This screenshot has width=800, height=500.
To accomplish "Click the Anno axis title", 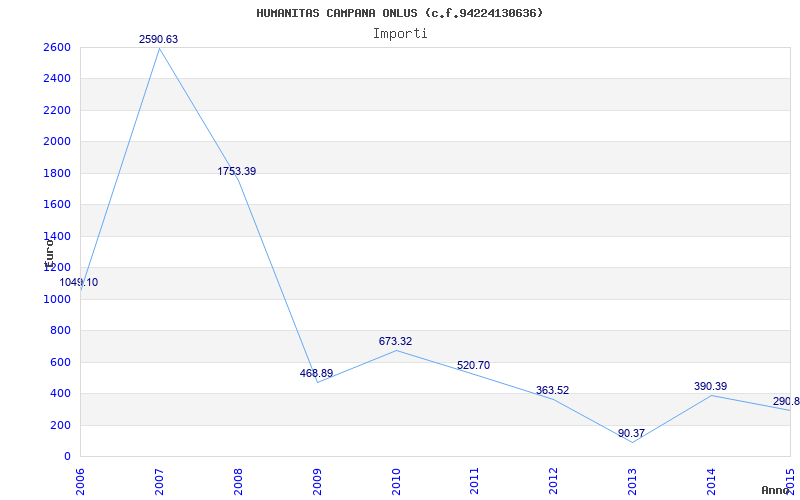I will (775, 490).
